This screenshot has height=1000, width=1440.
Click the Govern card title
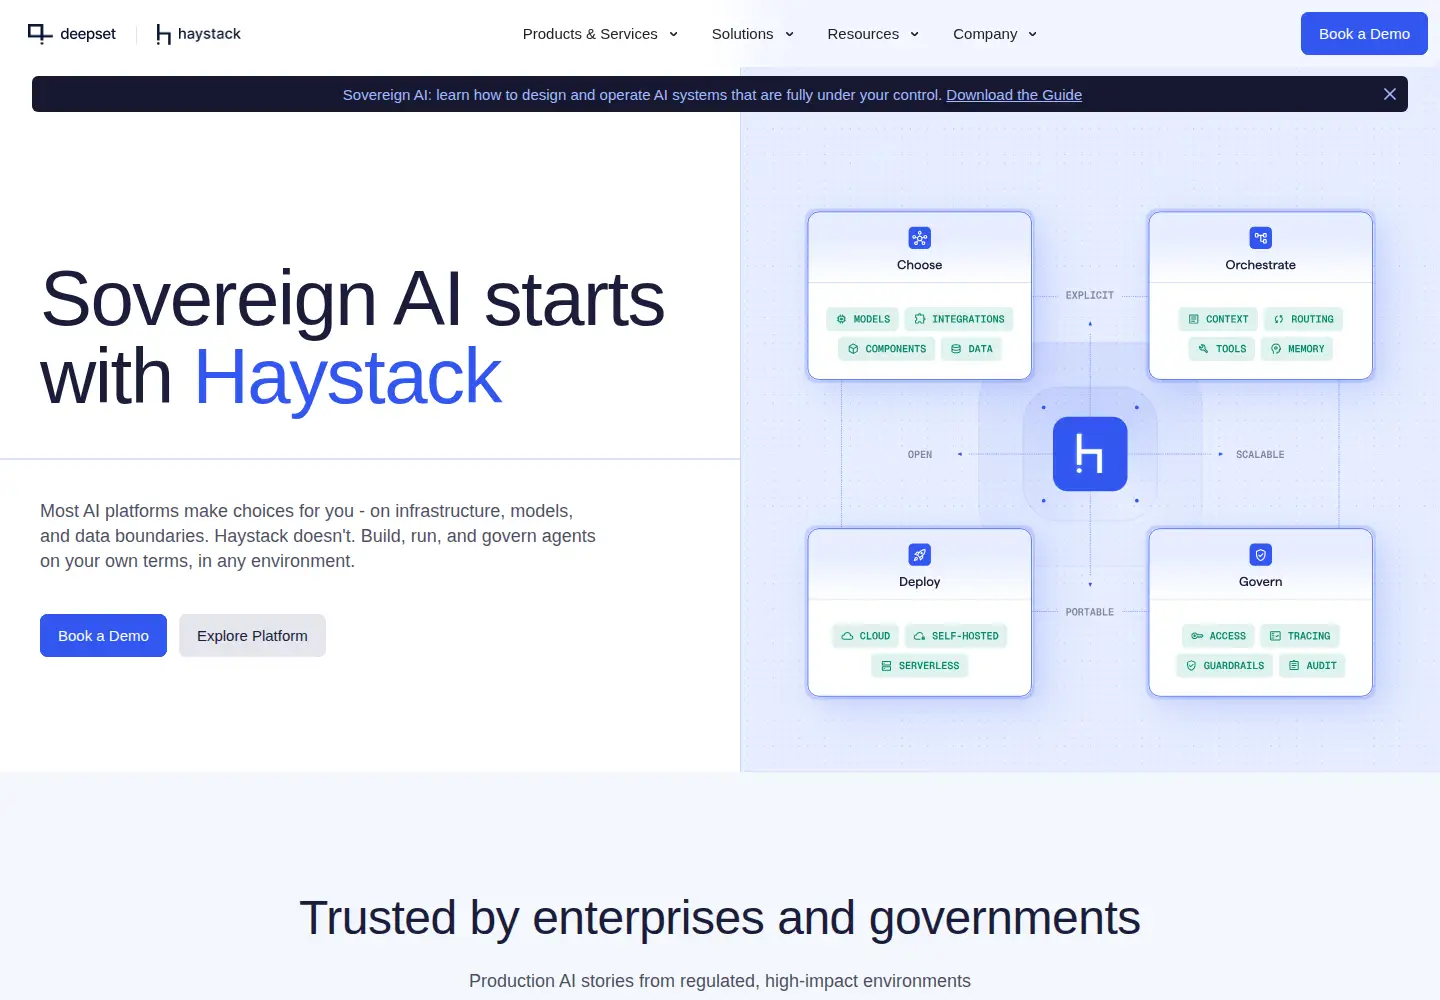pyautogui.click(x=1261, y=582)
